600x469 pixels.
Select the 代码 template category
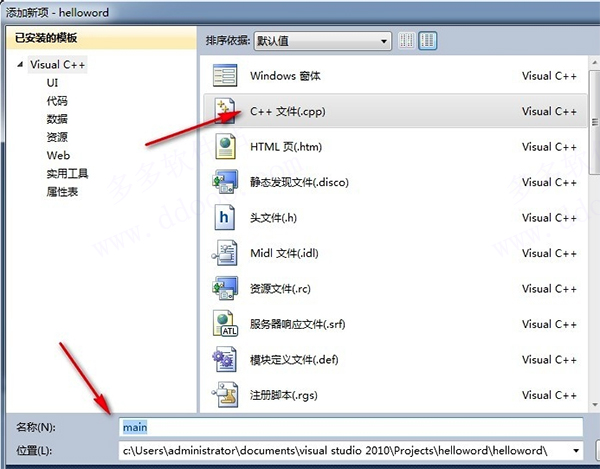[57, 101]
